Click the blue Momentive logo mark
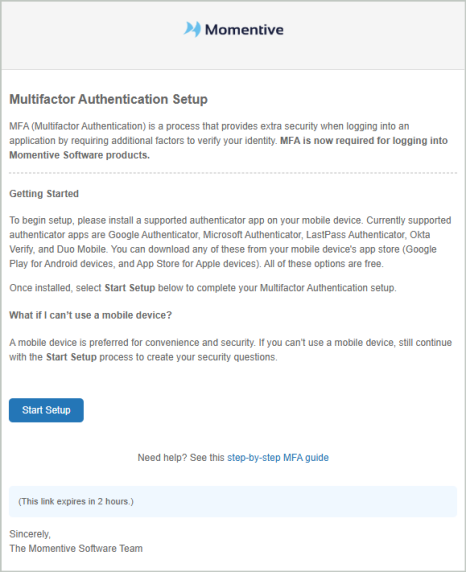The width and height of the screenshot is (466, 572). [x=192, y=29]
